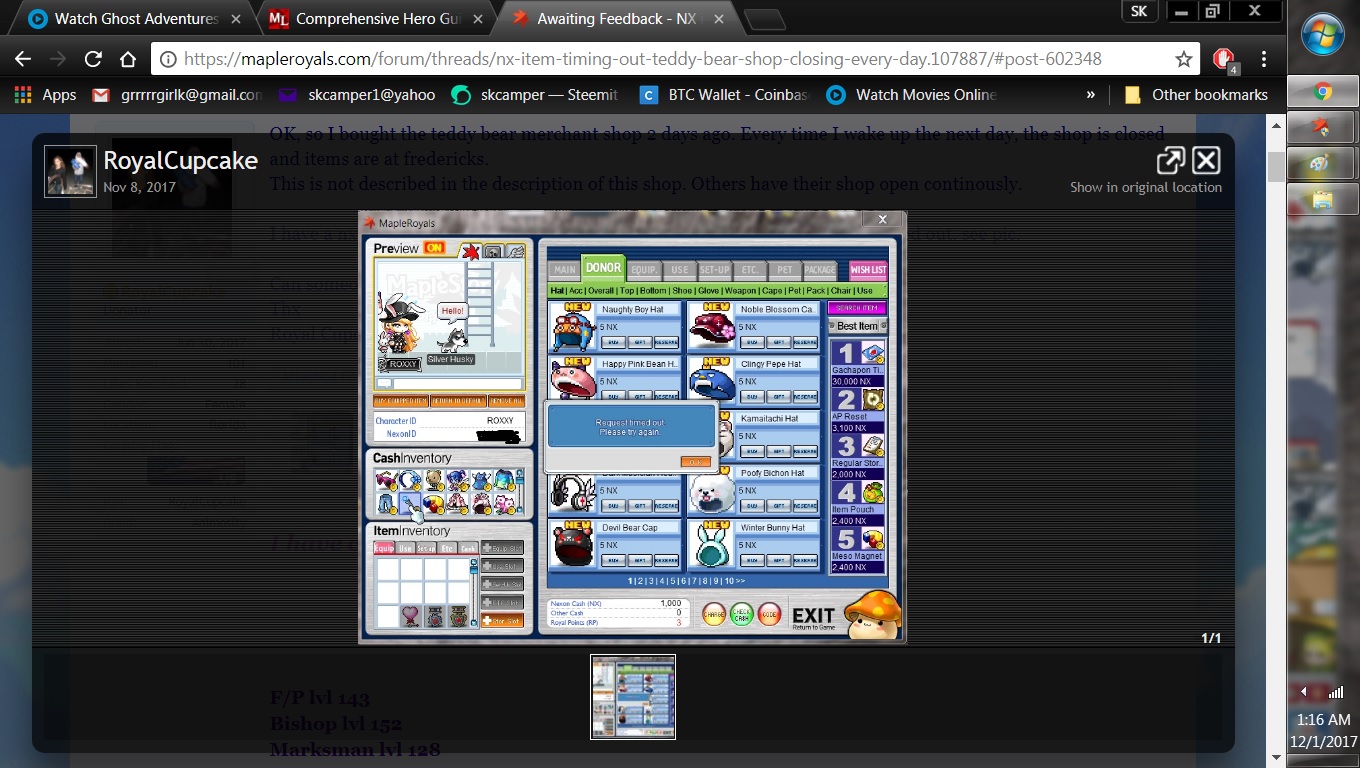Navigate back with the back arrow
This screenshot has width=1360, height=768.
click(23, 59)
